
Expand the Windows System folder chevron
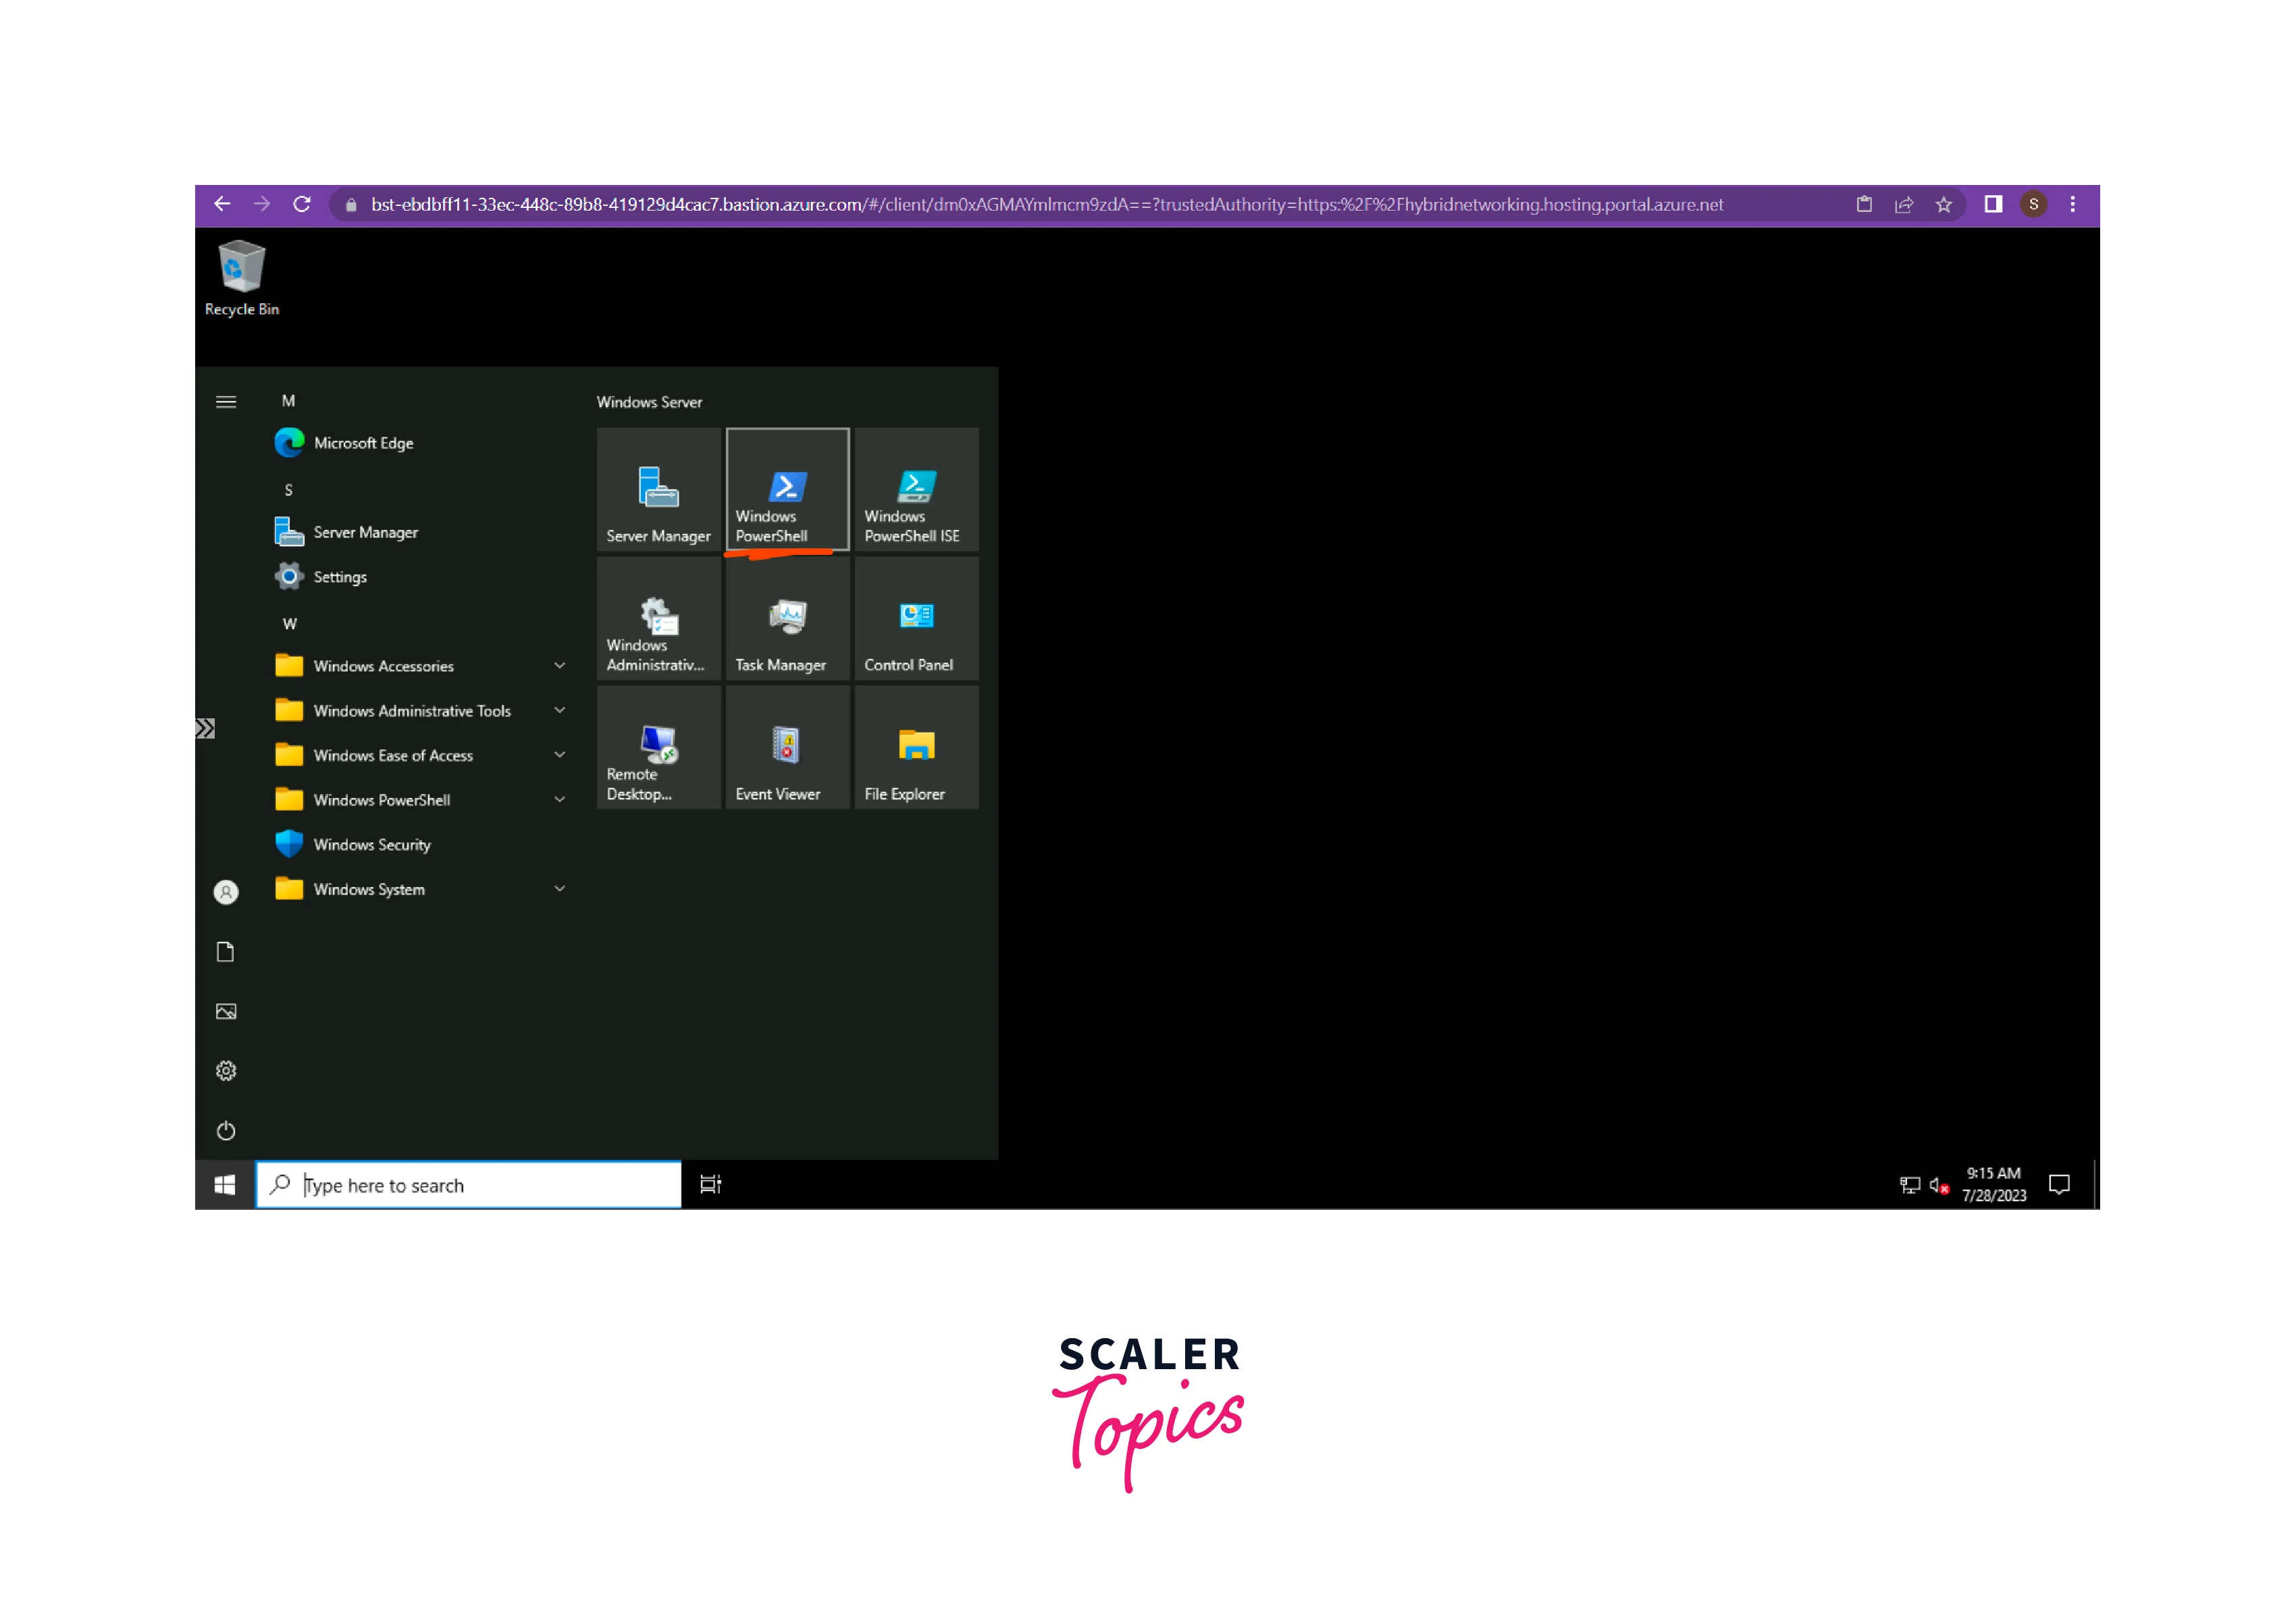click(560, 889)
